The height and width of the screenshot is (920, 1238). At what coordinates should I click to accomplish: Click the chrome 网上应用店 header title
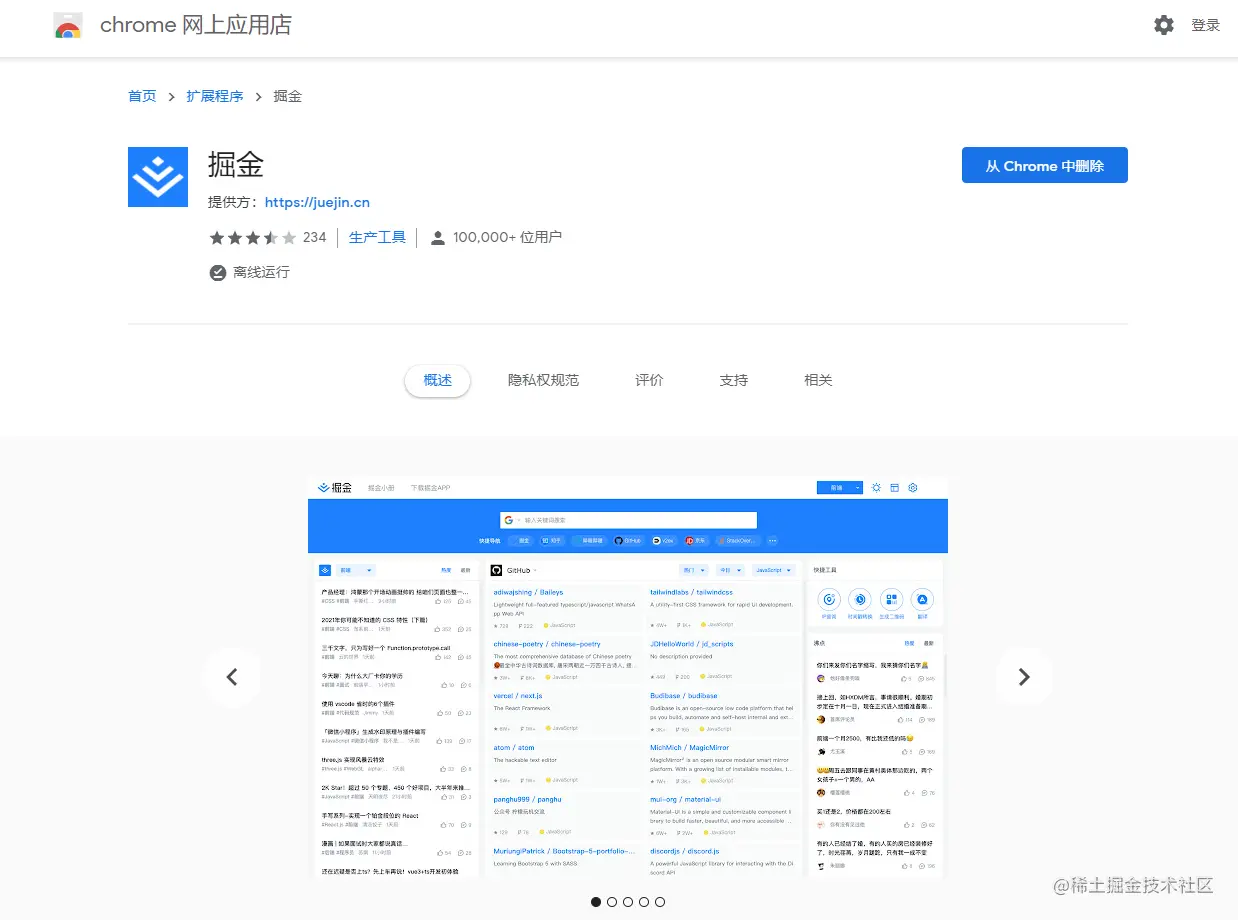click(x=196, y=25)
